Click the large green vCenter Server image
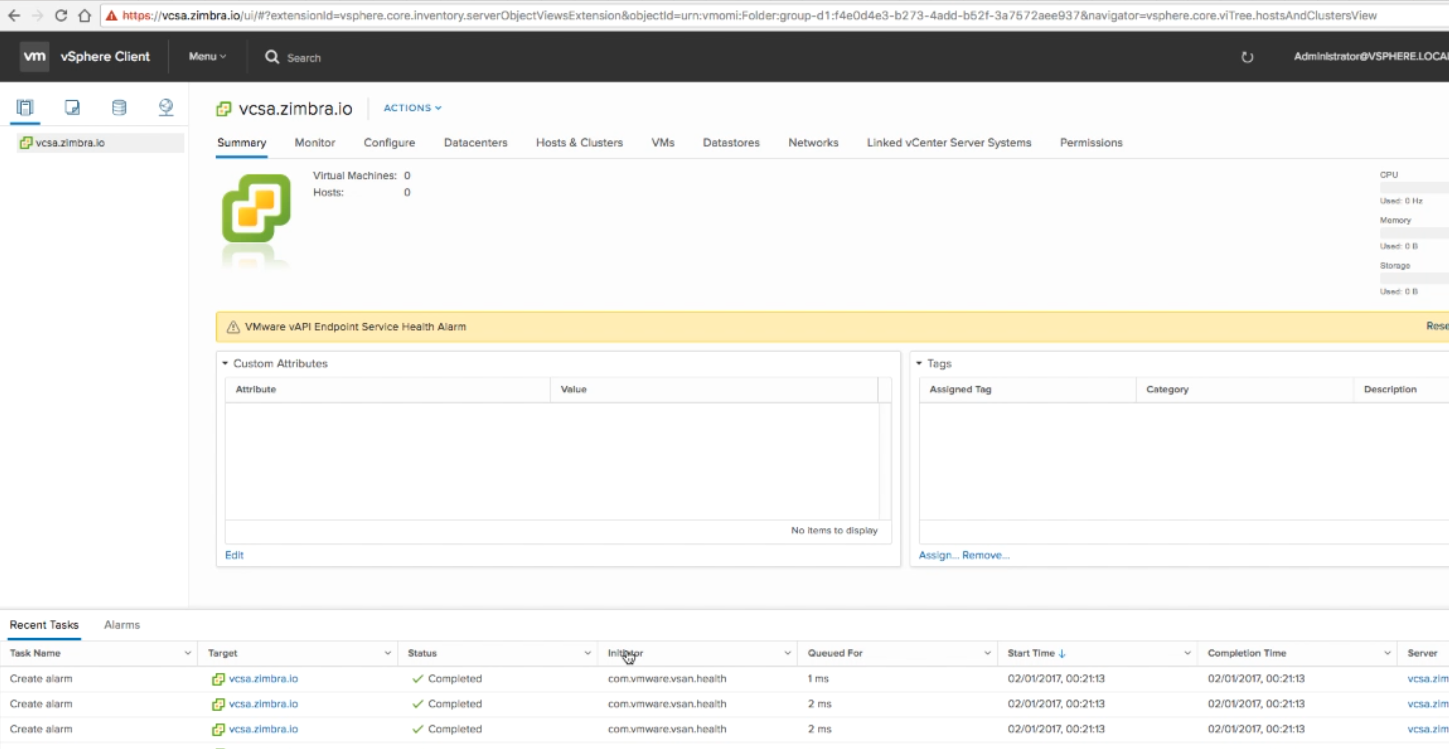1449x749 pixels. 257,208
